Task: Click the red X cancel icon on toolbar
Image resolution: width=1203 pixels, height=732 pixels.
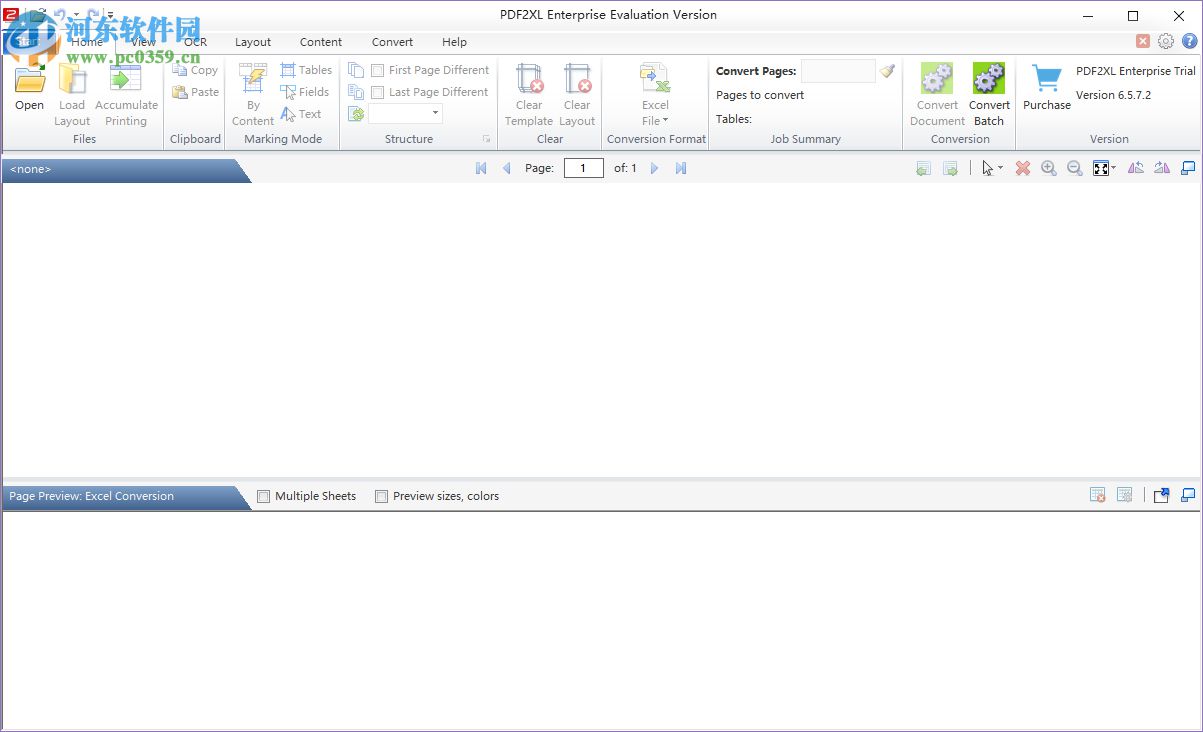Action: [x=1022, y=168]
